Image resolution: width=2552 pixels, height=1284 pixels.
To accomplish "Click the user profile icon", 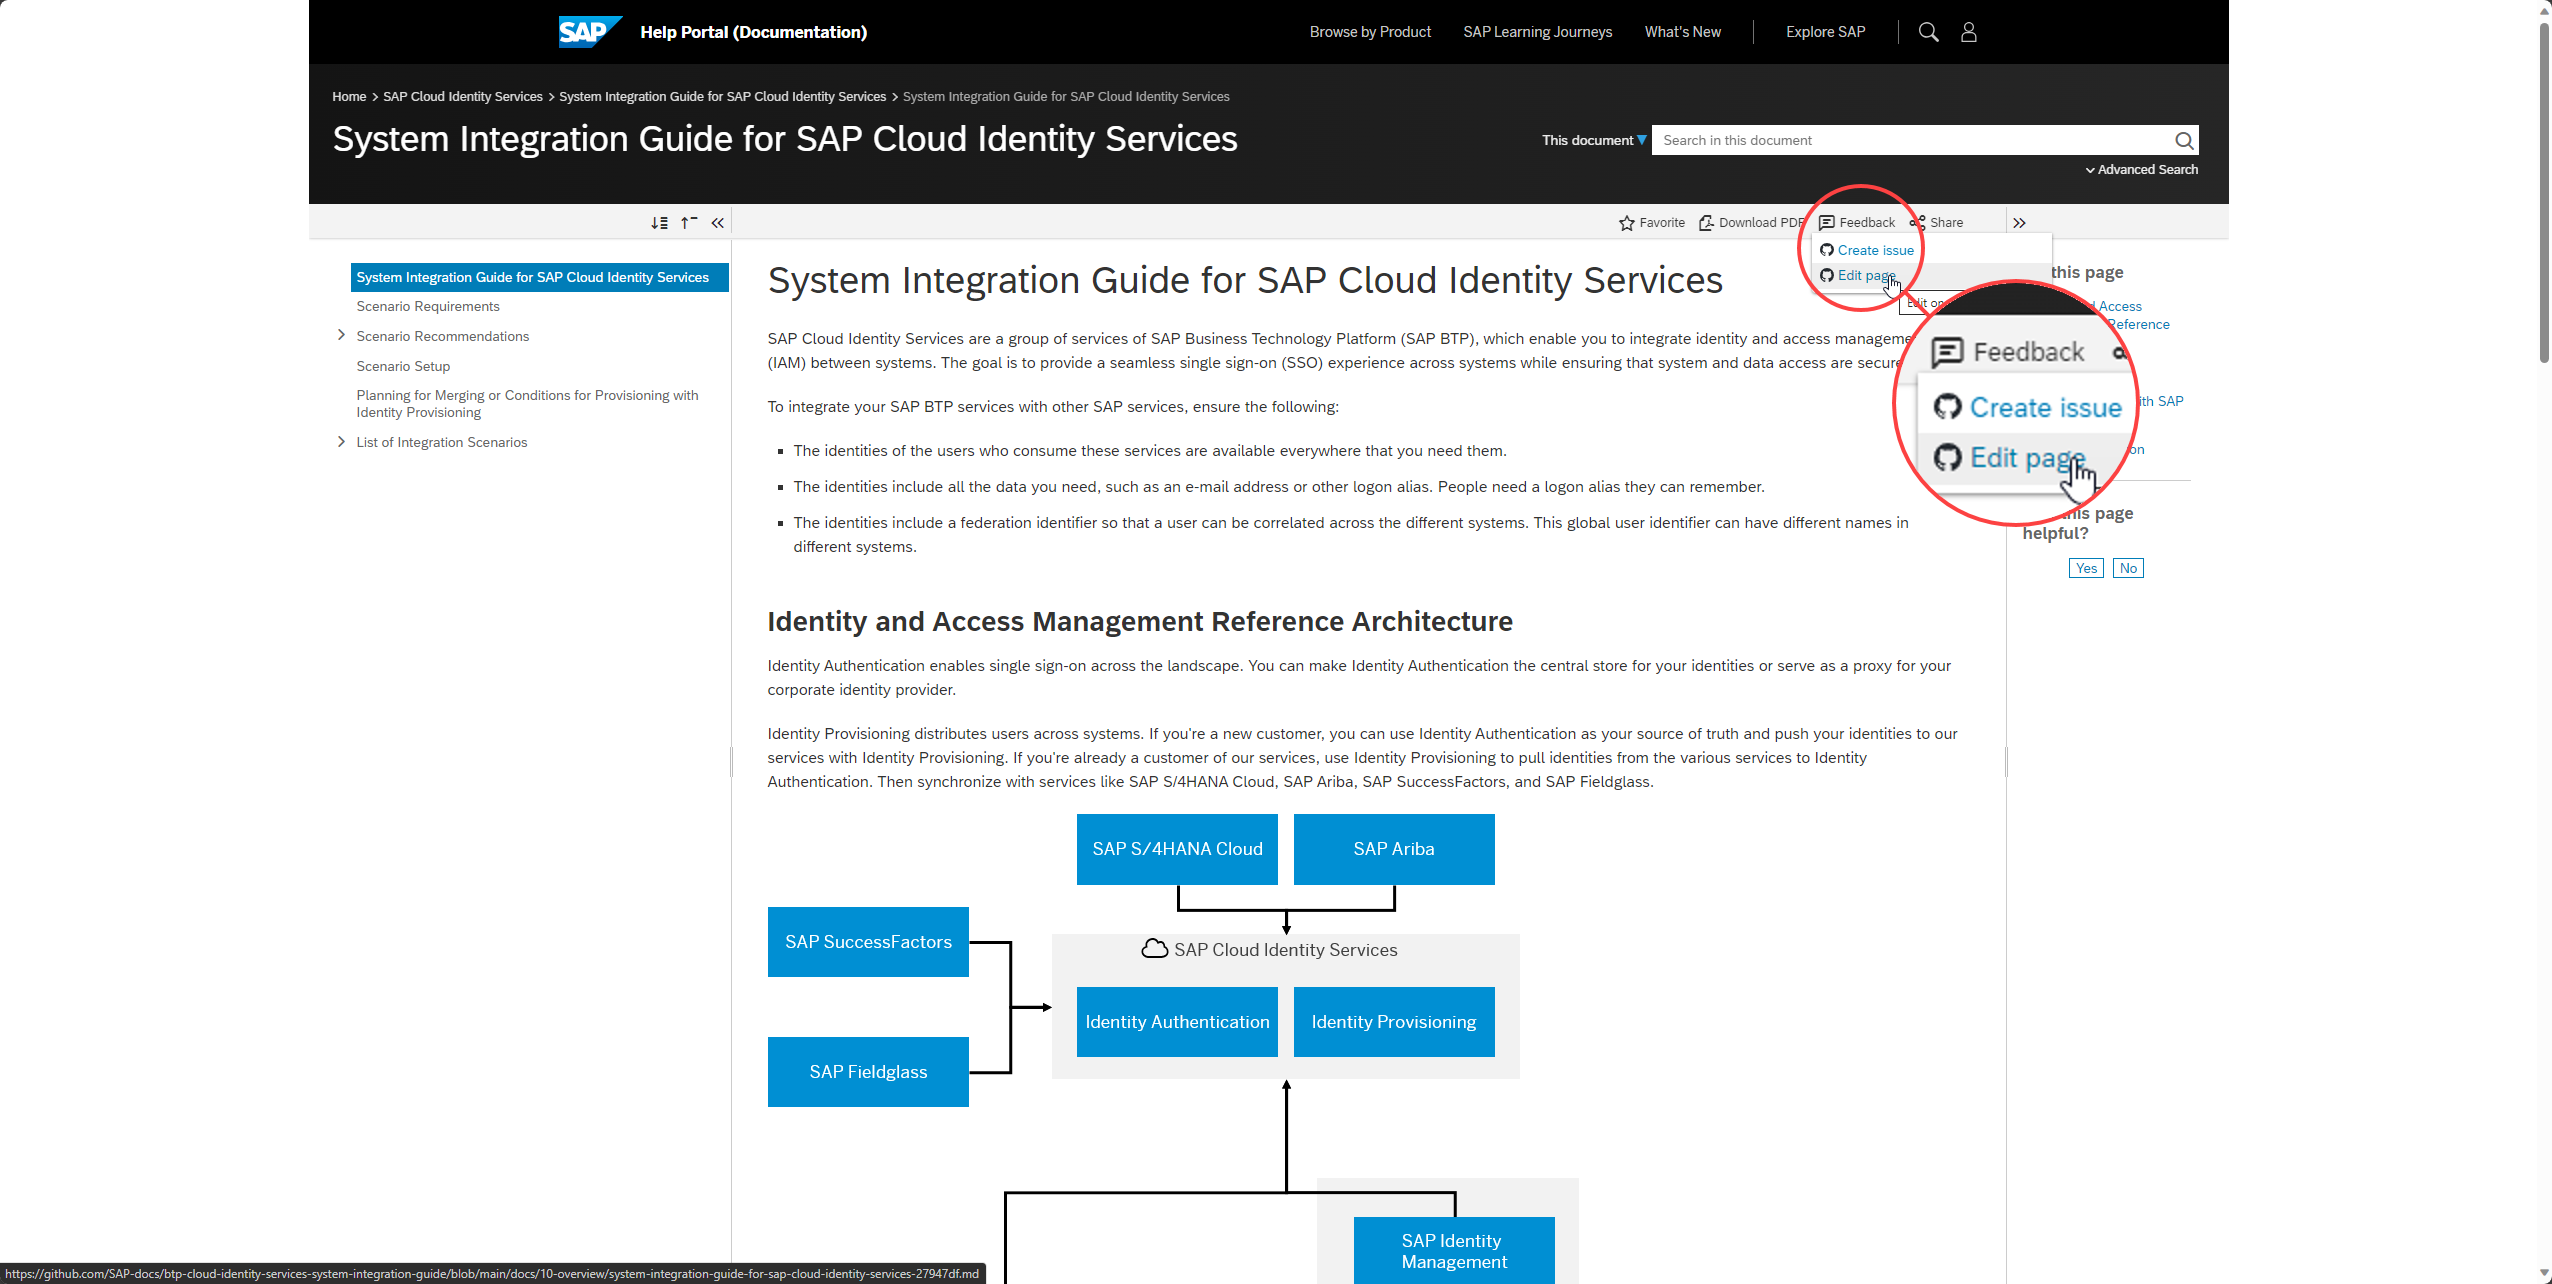I will point(1968,32).
